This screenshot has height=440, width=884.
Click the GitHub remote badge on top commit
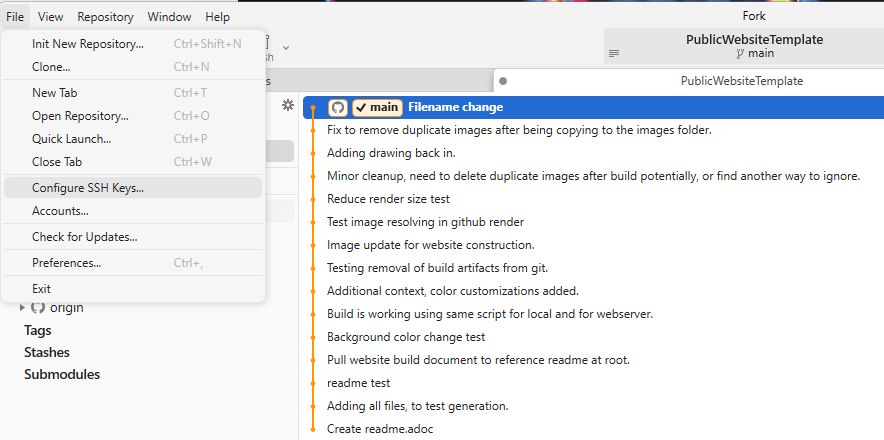(x=338, y=107)
